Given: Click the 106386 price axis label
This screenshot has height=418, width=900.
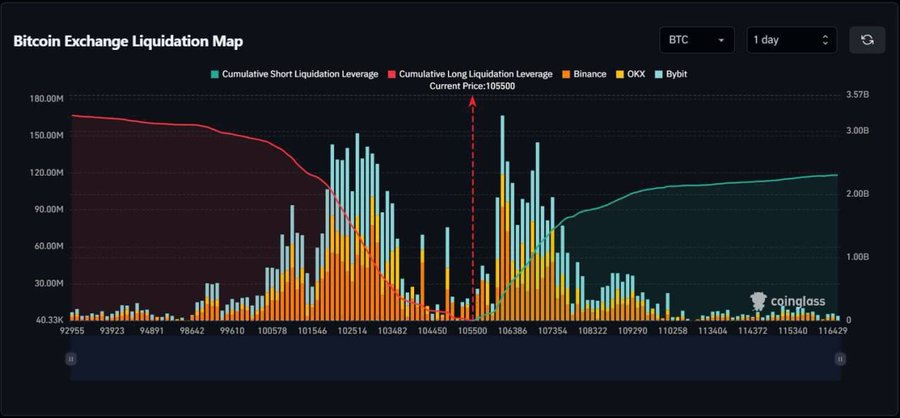Looking at the screenshot, I should tap(513, 331).
